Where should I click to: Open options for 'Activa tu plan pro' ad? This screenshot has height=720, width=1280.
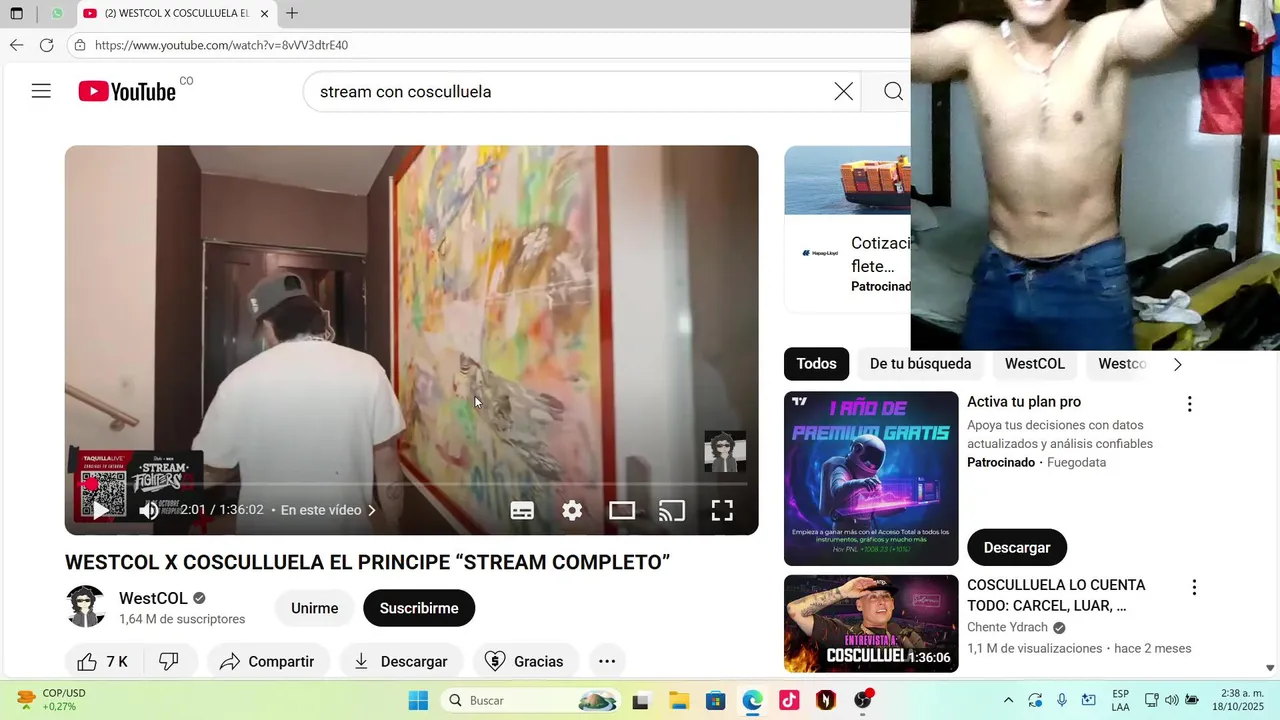(x=1189, y=404)
